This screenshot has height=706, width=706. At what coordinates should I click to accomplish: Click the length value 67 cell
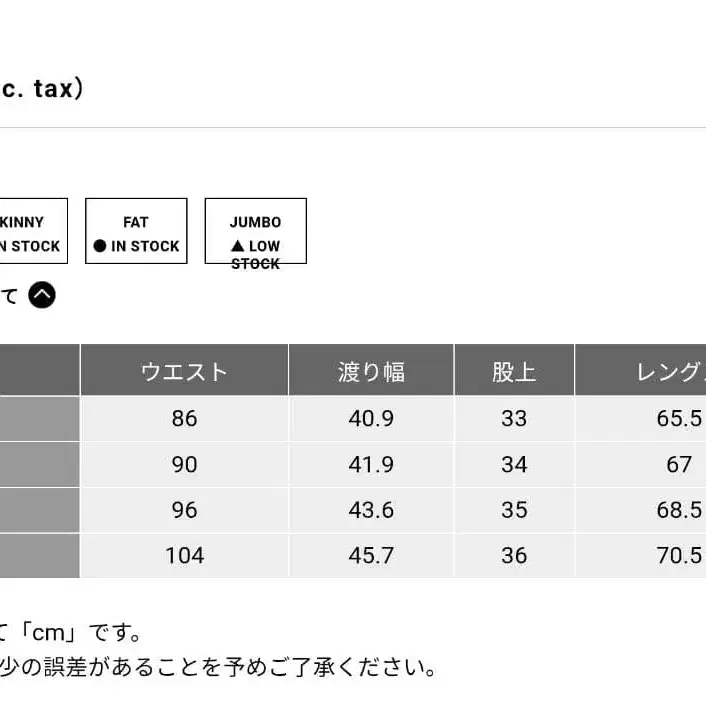pyautogui.click(x=679, y=464)
